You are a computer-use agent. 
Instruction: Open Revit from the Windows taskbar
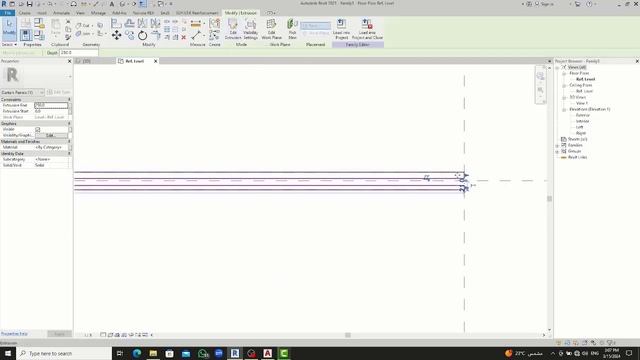235,353
